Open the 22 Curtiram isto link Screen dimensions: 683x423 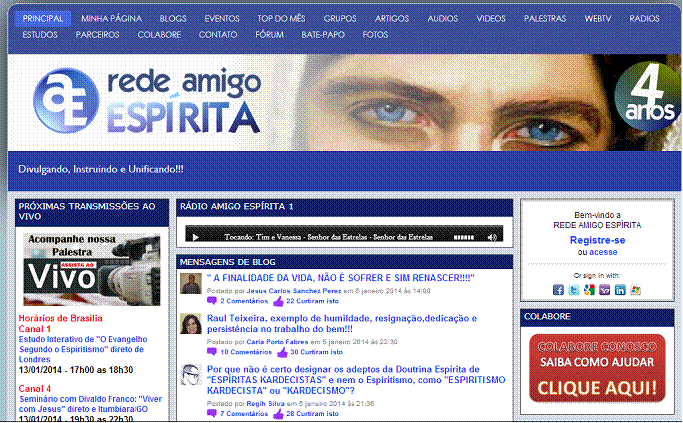(x=312, y=301)
